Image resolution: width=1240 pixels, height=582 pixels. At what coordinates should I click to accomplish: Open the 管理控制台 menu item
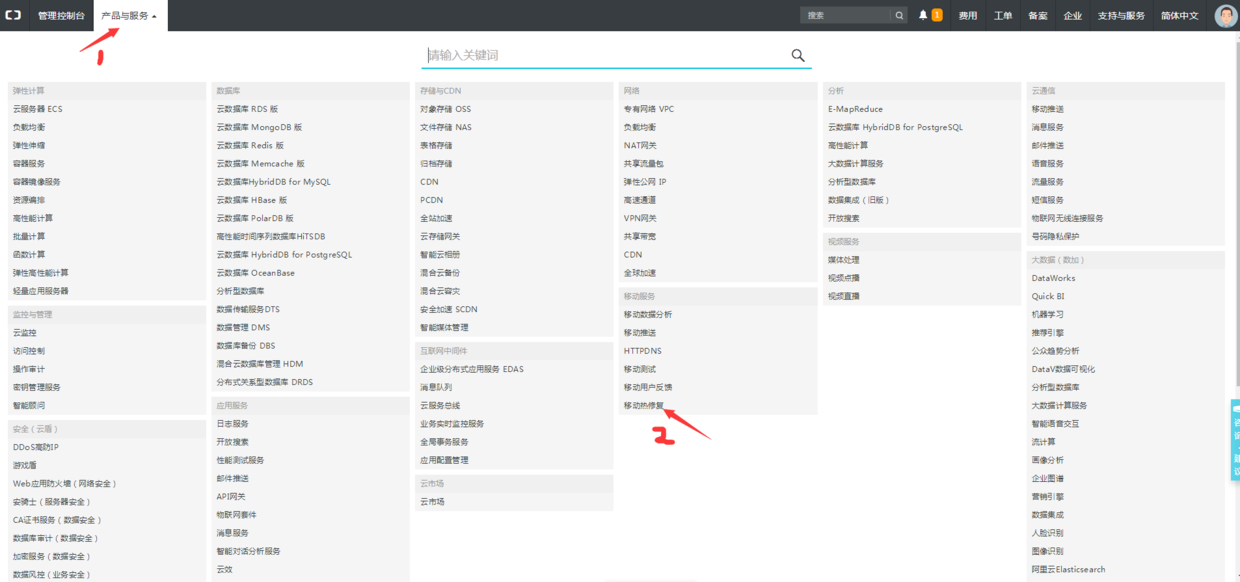click(61, 16)
